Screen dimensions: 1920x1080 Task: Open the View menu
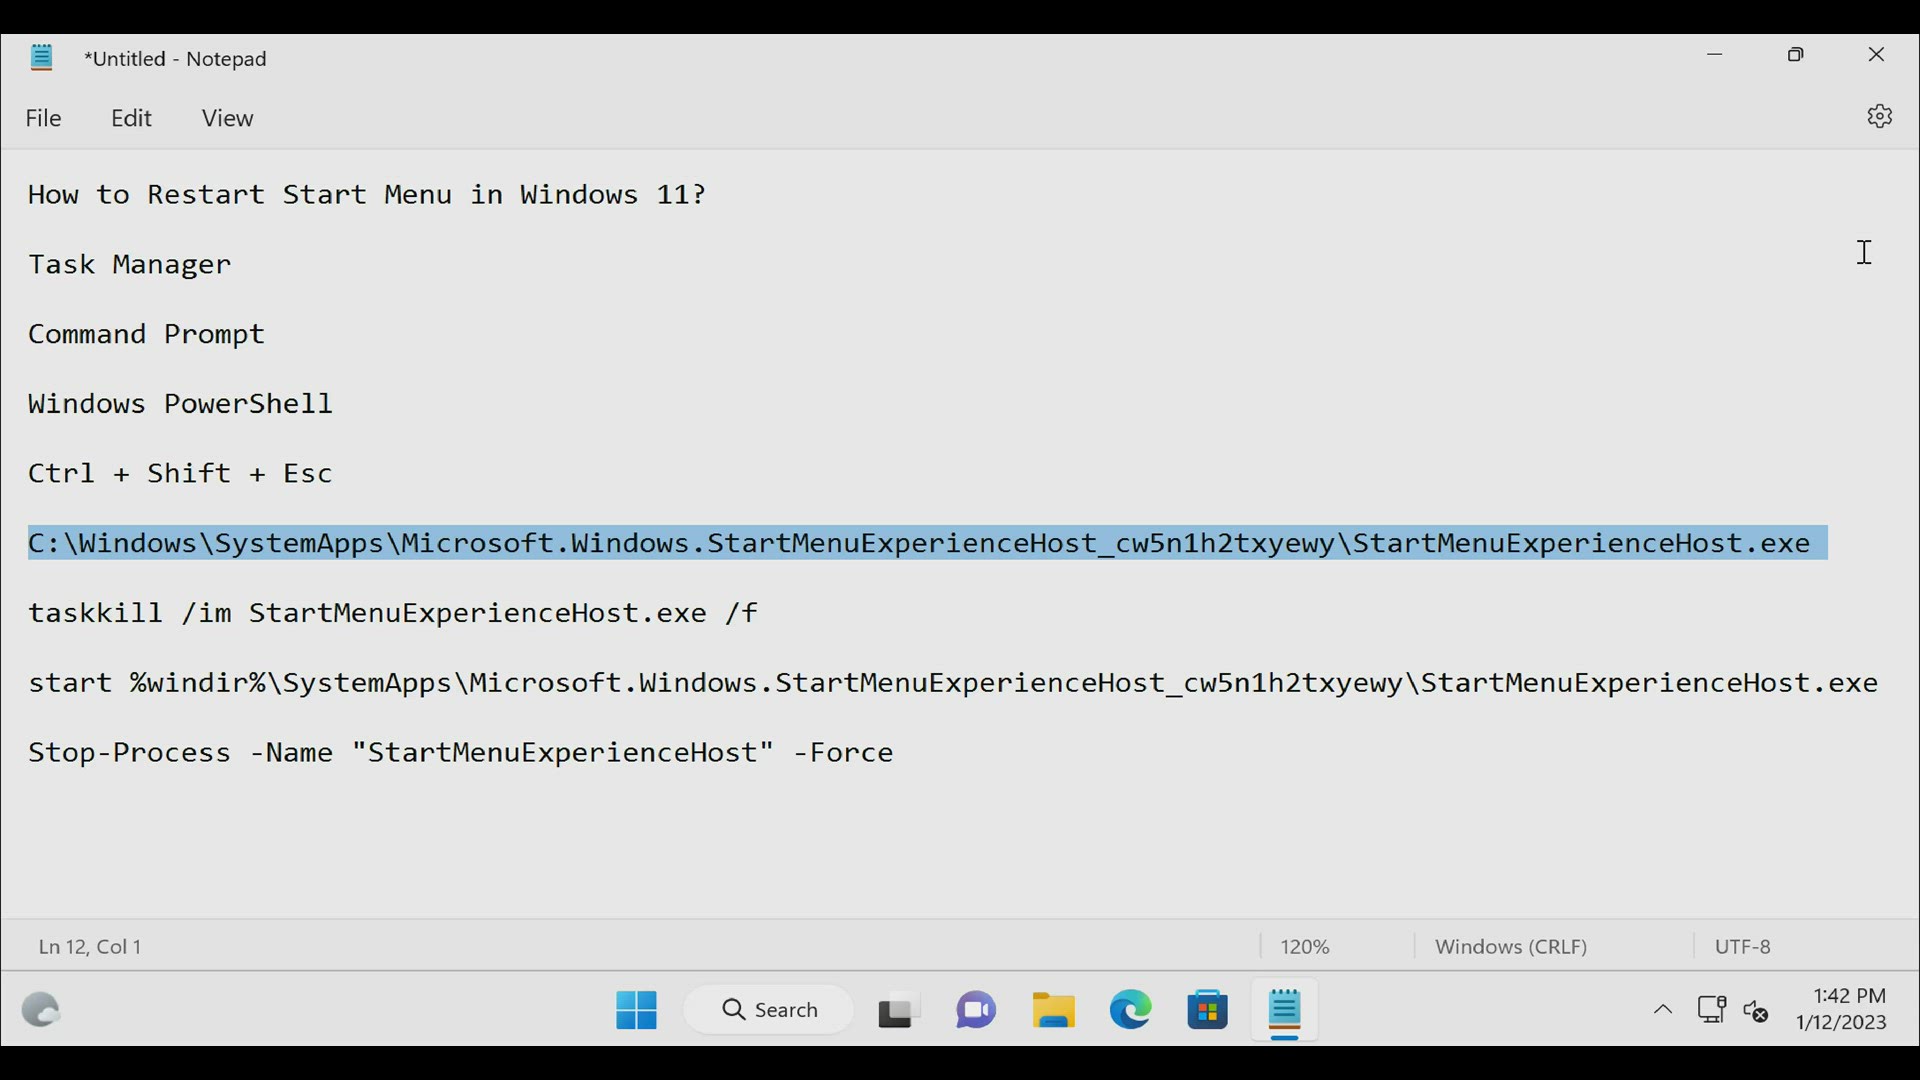[x=228, y=118]
